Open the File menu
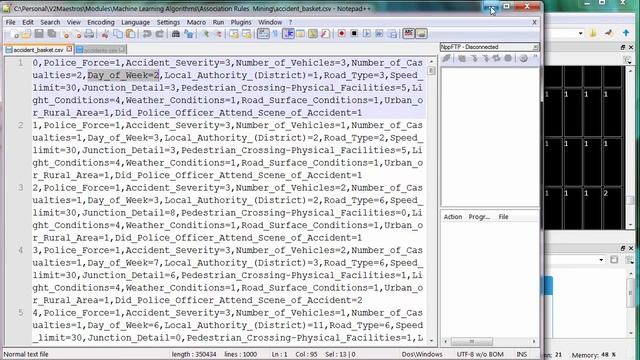 (x=10, y=22)
